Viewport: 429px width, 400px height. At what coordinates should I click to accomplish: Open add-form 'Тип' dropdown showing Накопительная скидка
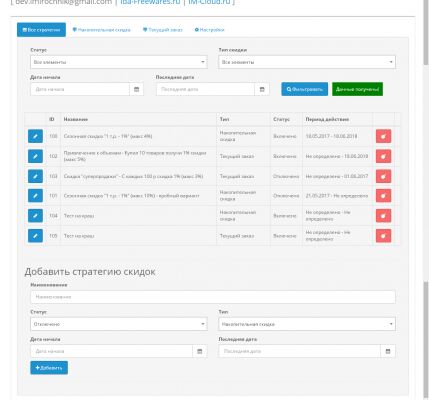click(x=307, y=324)
